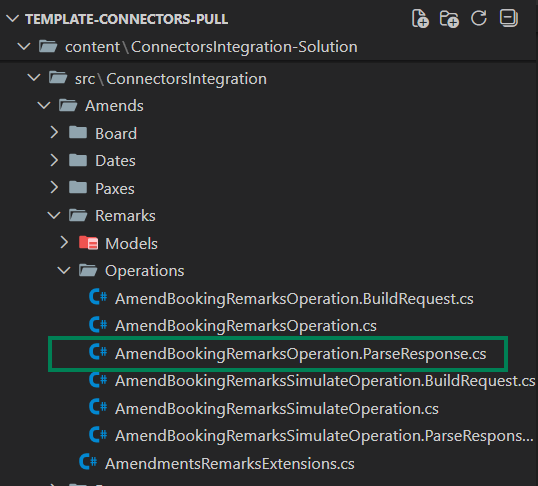
Task: Select the Models folder label
Action: click(x=131, y=244)
